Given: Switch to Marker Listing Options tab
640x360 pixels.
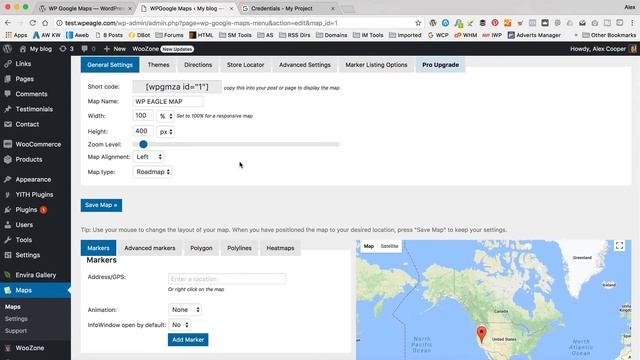Looking at the screenshot, I should [x=376, y=65].
